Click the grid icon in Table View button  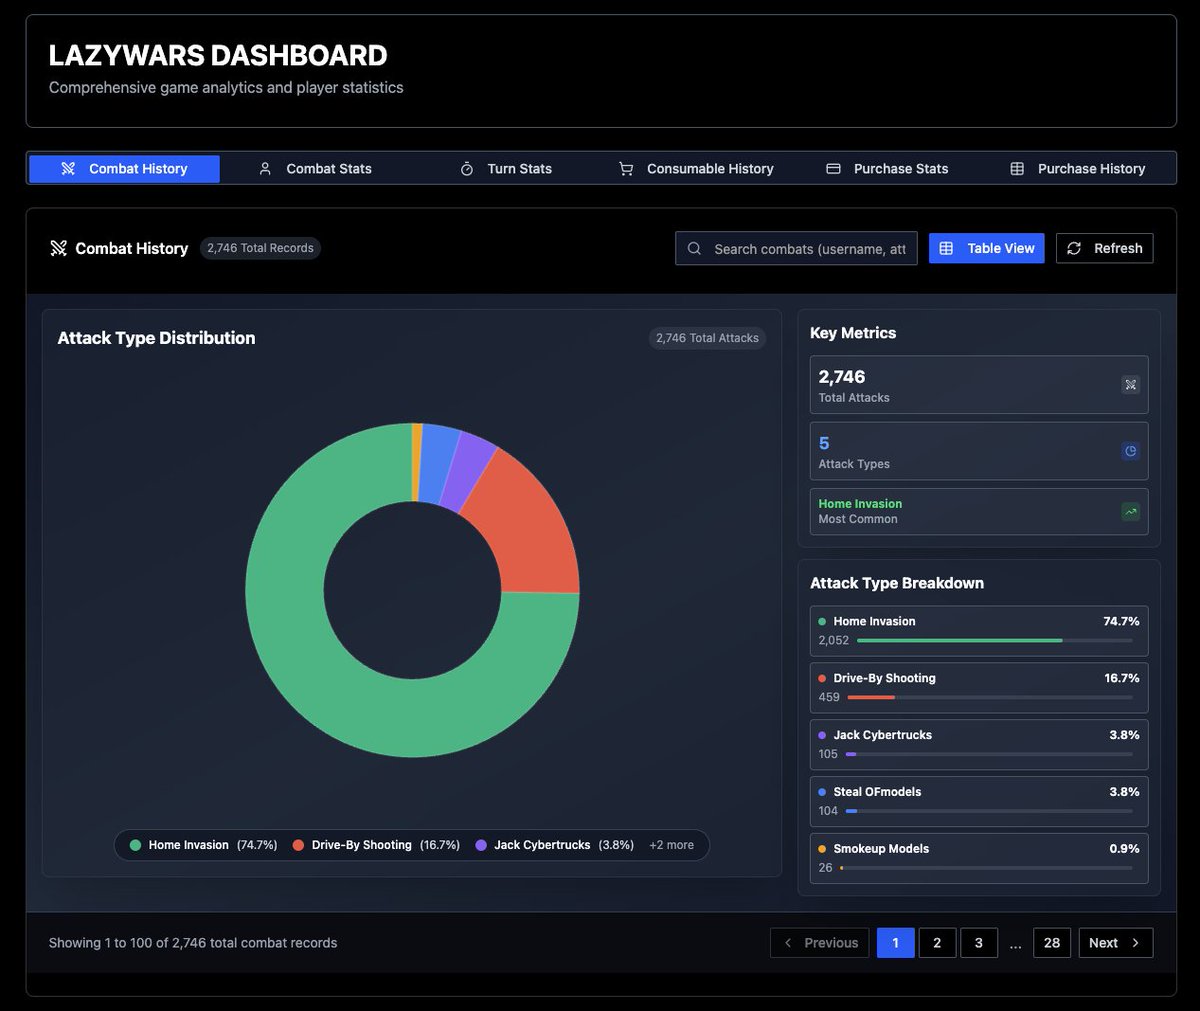pyautogui.click(x=946, y=248)
